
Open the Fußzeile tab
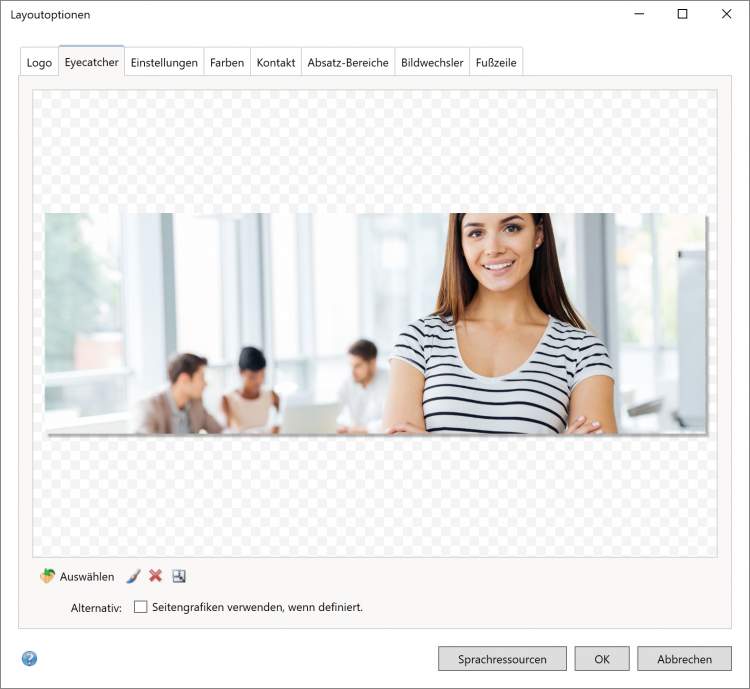pos(496,62)
